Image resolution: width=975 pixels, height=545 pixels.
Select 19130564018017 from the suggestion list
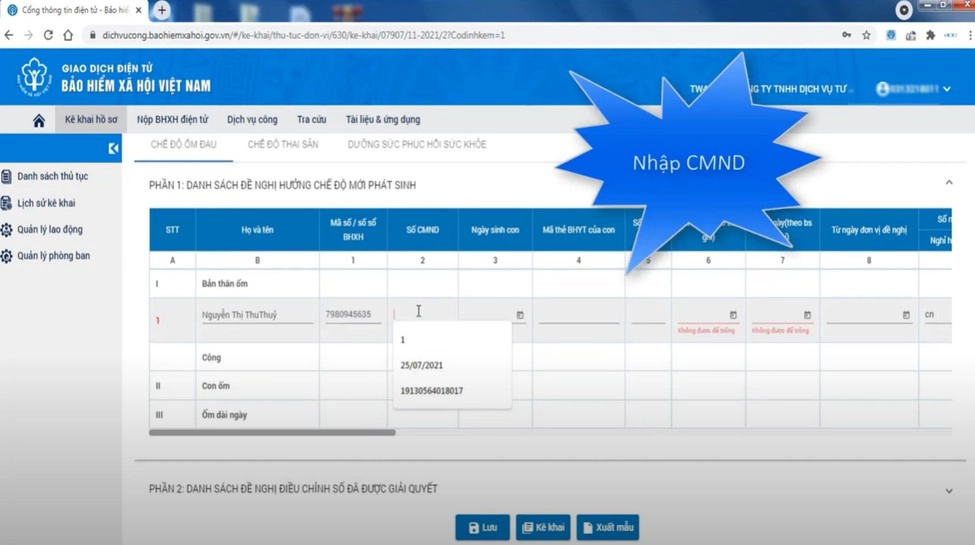pyautogui.click(x=431, y=391)
